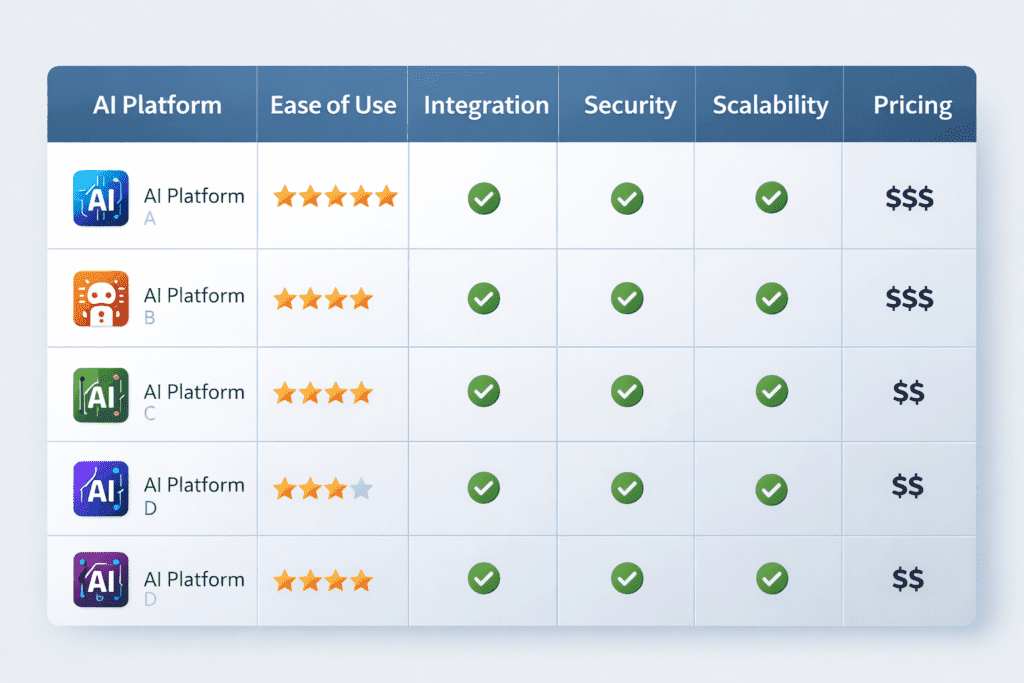Click the Scalability checkmark for AI Platform A
1024x683 pixels.
tap(771, 197)
